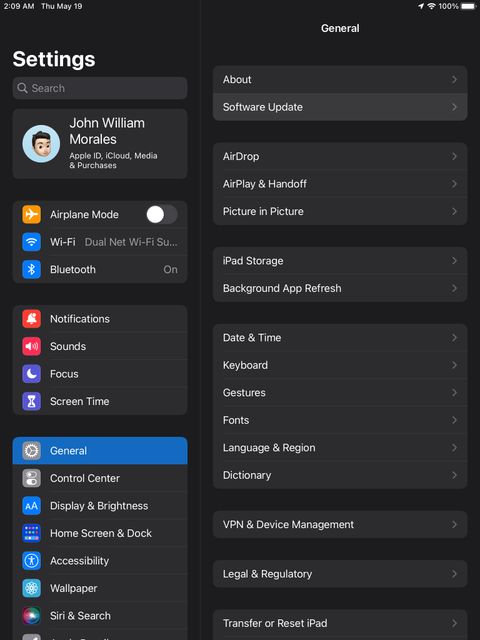
Task: Tap the chevron on Picture in Picture row
Action: point(454,211)
